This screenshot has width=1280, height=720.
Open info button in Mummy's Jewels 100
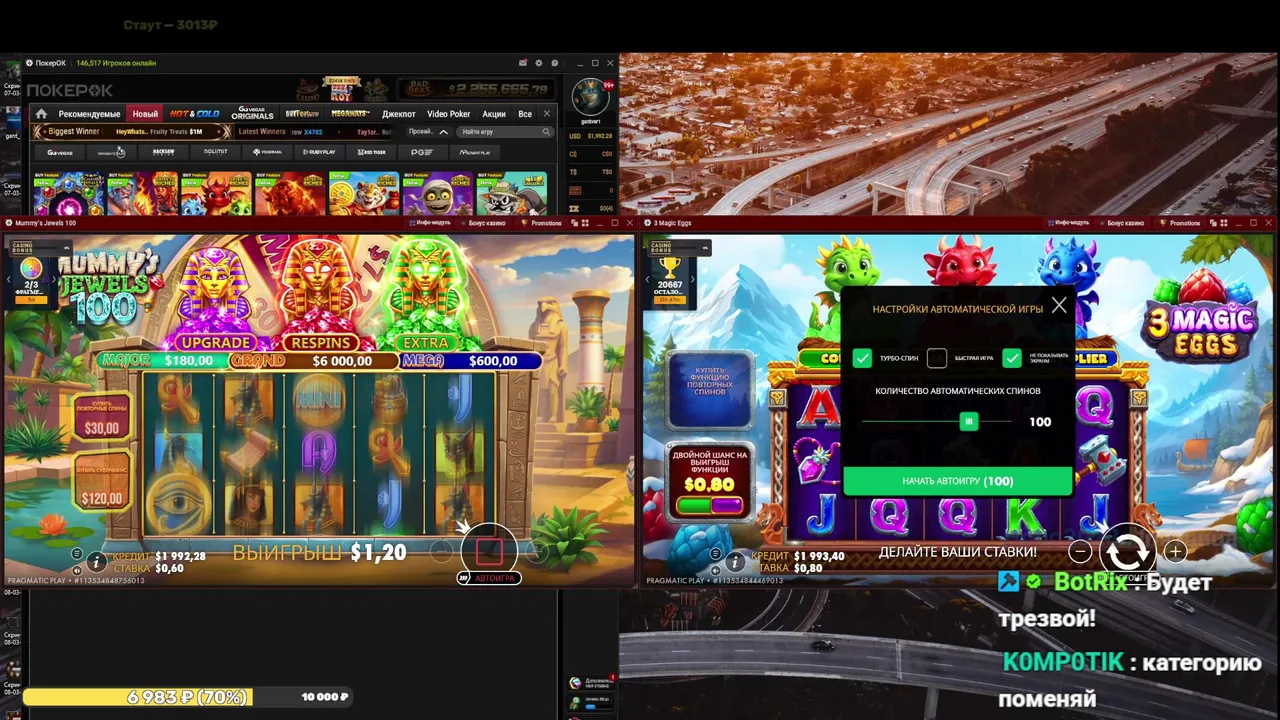[x=96, y=562]
